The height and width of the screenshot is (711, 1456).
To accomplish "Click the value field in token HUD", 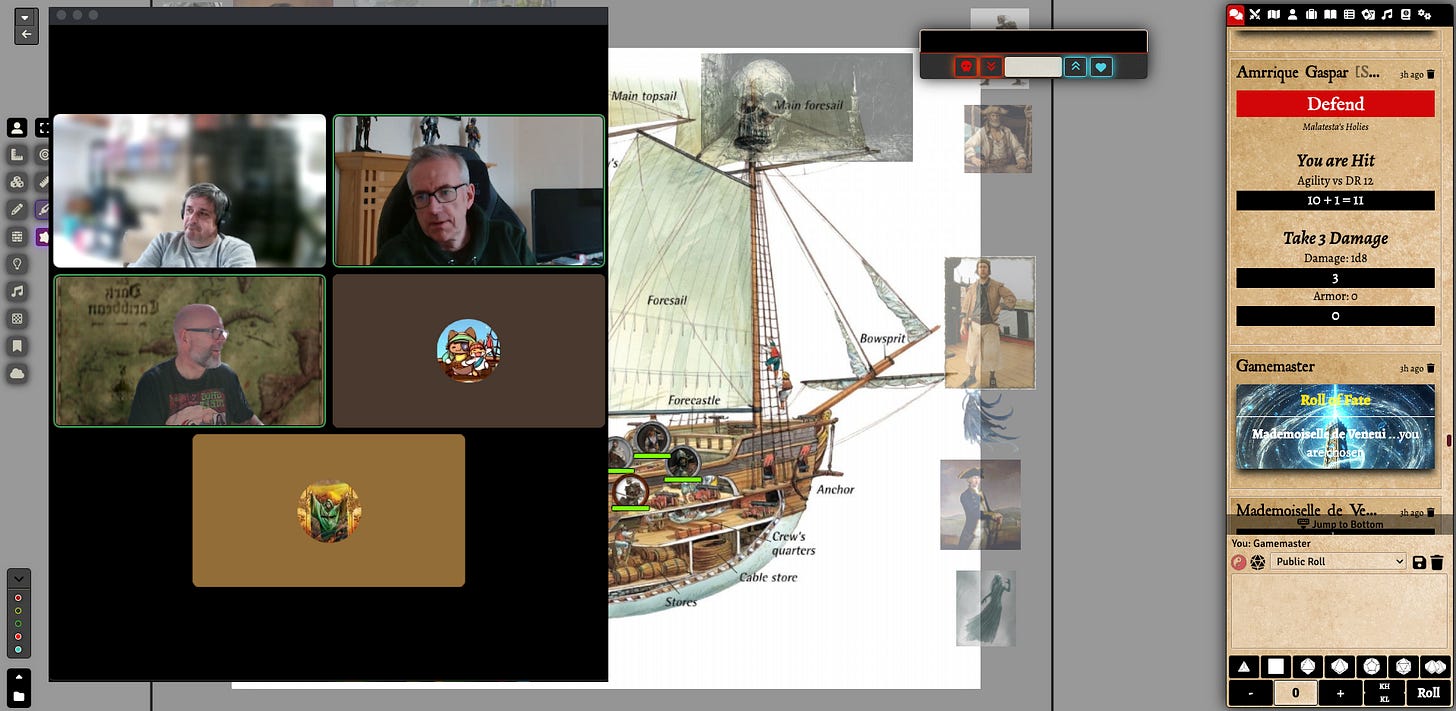I will 1033,67.
